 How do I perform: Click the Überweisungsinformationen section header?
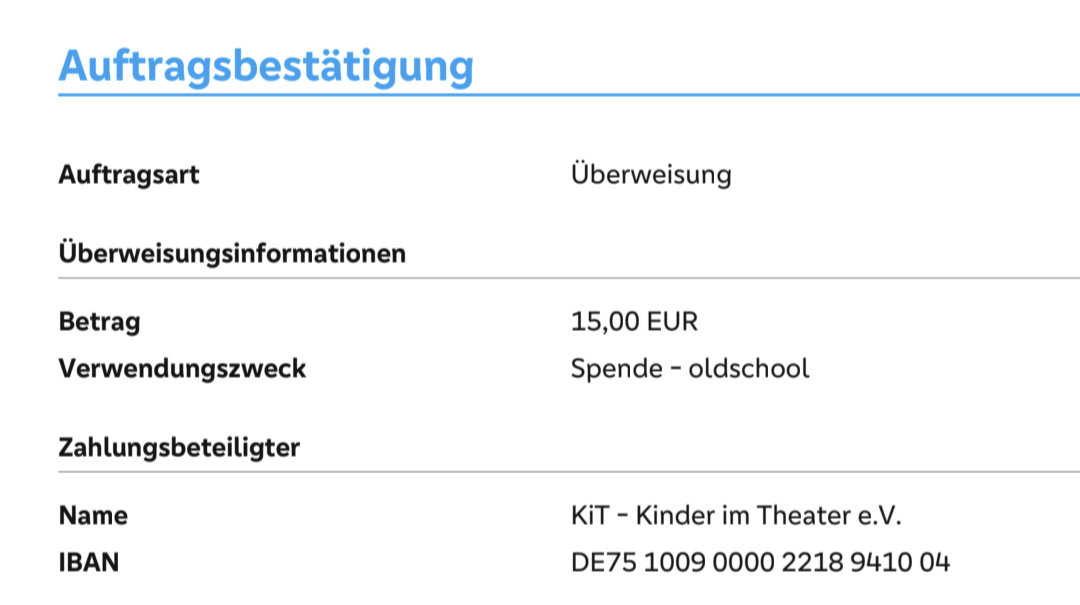[232, 253]
